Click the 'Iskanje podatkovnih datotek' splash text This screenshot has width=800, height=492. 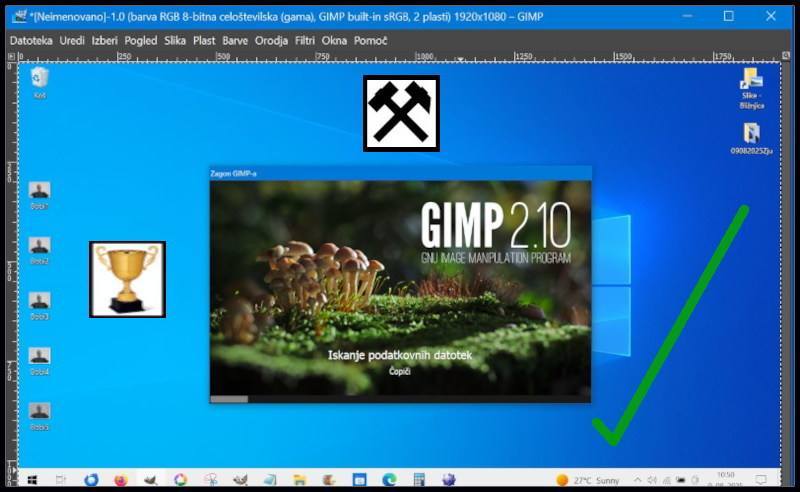[x=399, y=355]
